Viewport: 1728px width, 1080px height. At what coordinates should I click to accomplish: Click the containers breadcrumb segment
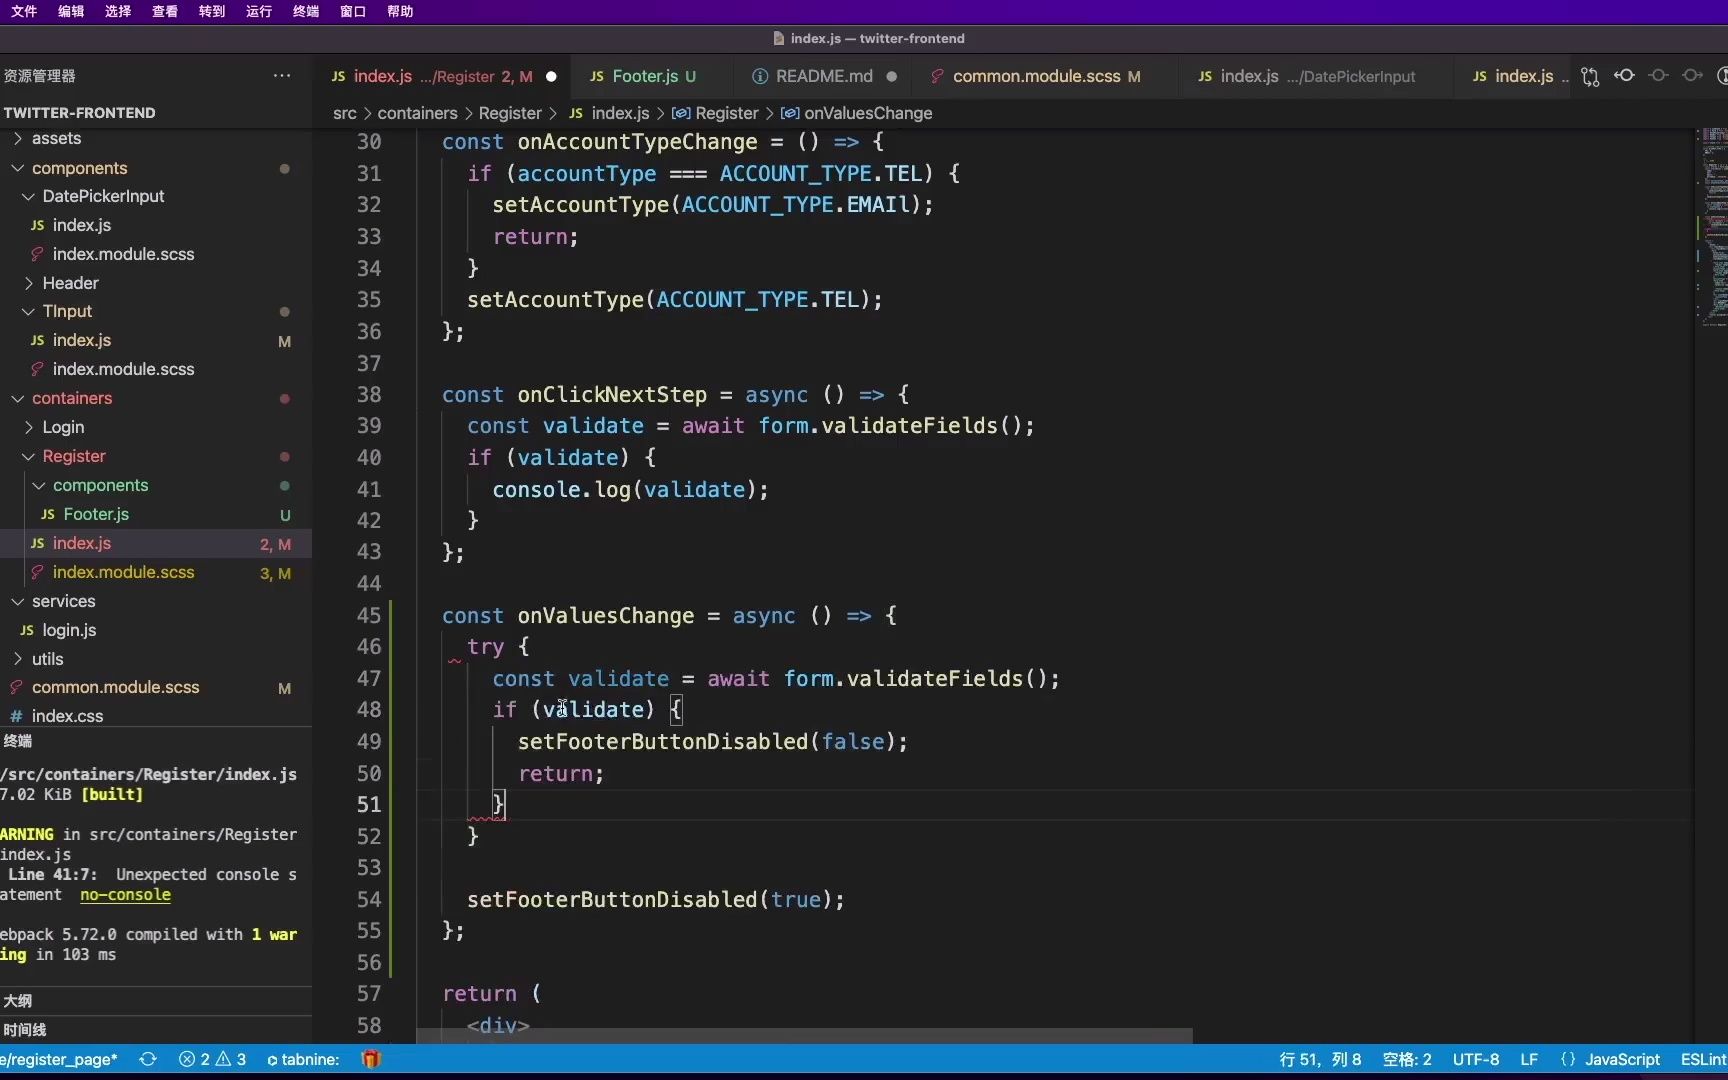click(x=417, y=113)
